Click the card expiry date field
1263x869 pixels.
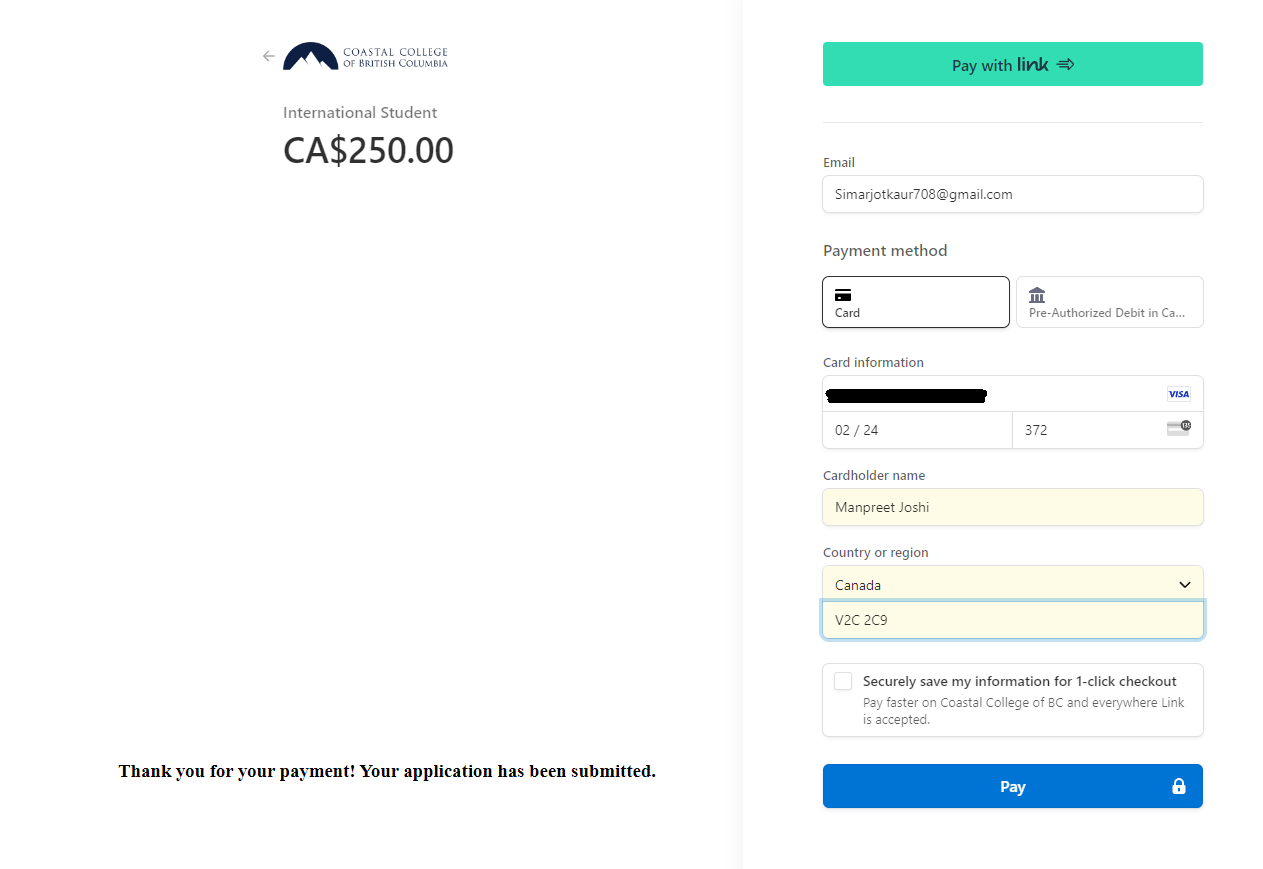(x=917, y=430)
